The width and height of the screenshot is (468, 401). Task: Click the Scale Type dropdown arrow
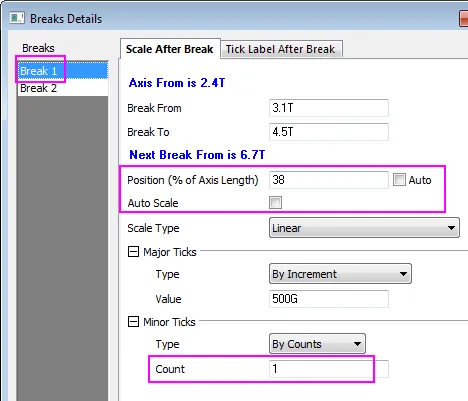coord(451,228)
